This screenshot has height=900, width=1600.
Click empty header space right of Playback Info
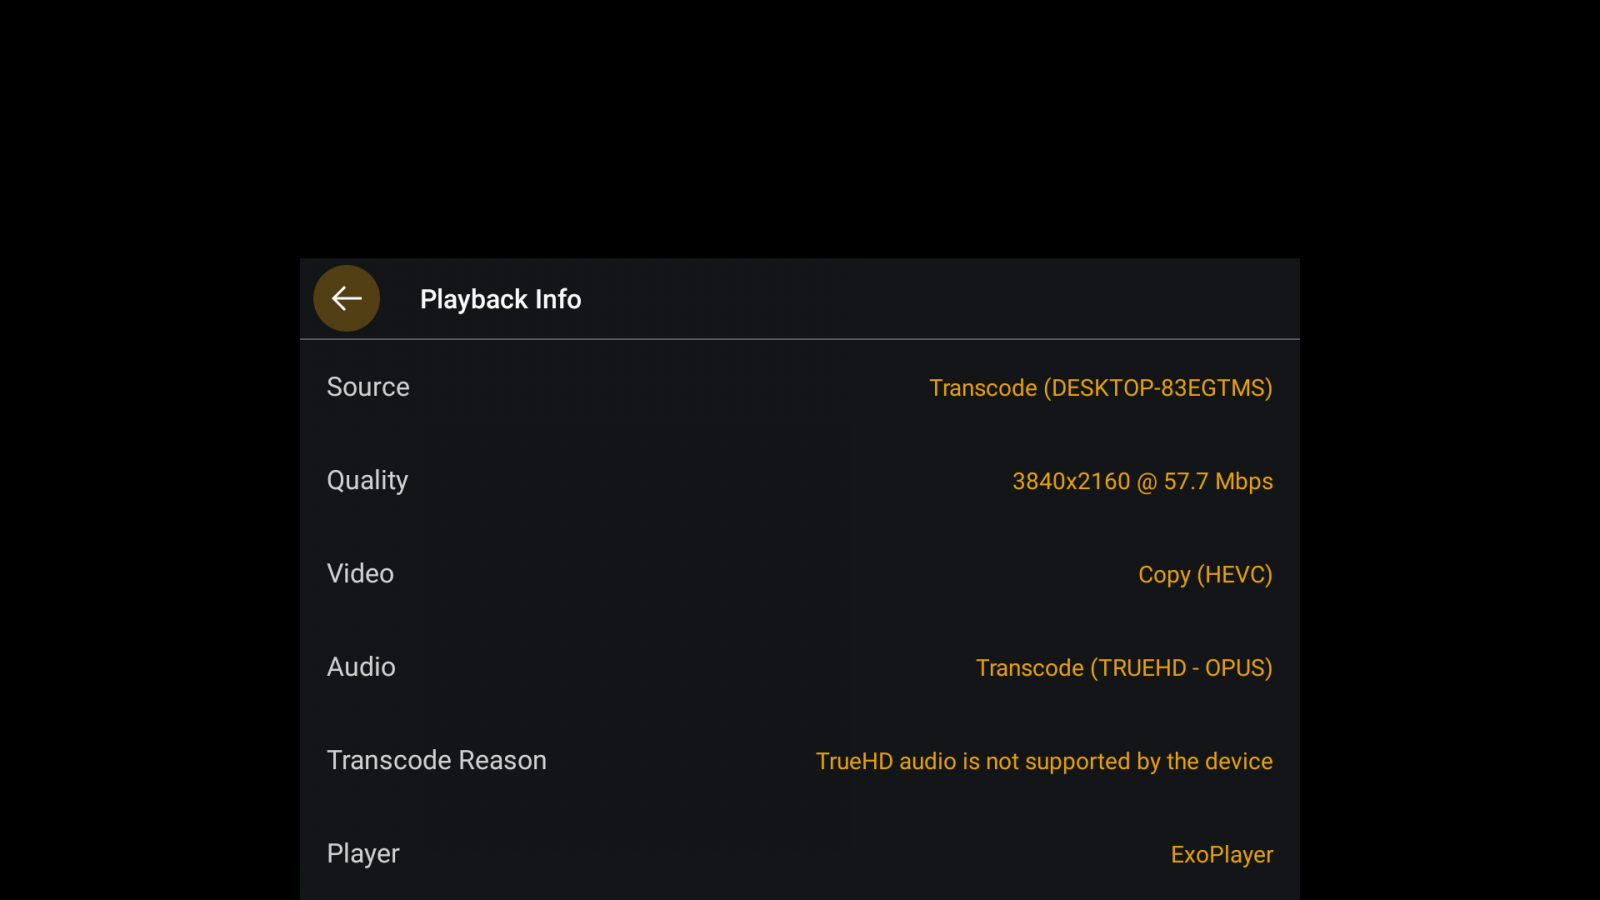point(940,299)
